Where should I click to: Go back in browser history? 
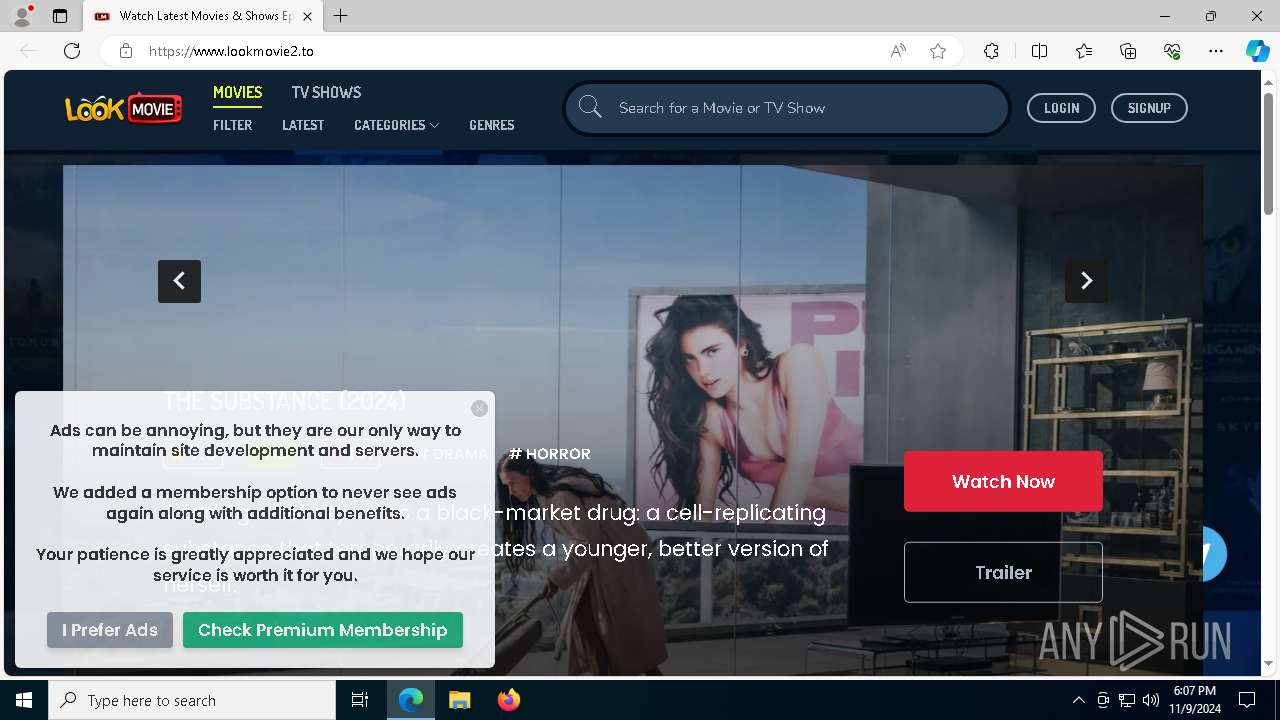click(x=28, y=51)
